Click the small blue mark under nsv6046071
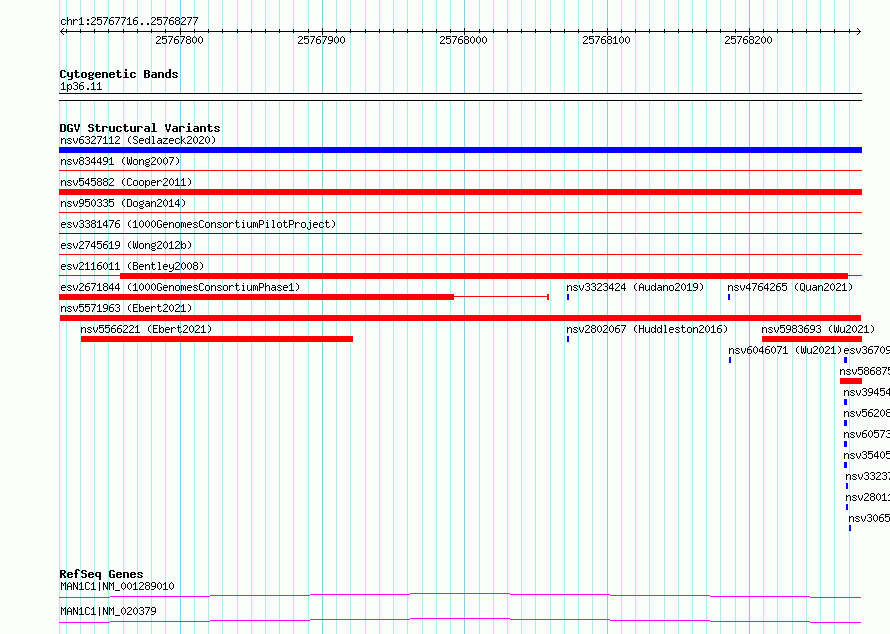This screenshot has height=634, width=890. pyautogui.click(x=730, y=360)
